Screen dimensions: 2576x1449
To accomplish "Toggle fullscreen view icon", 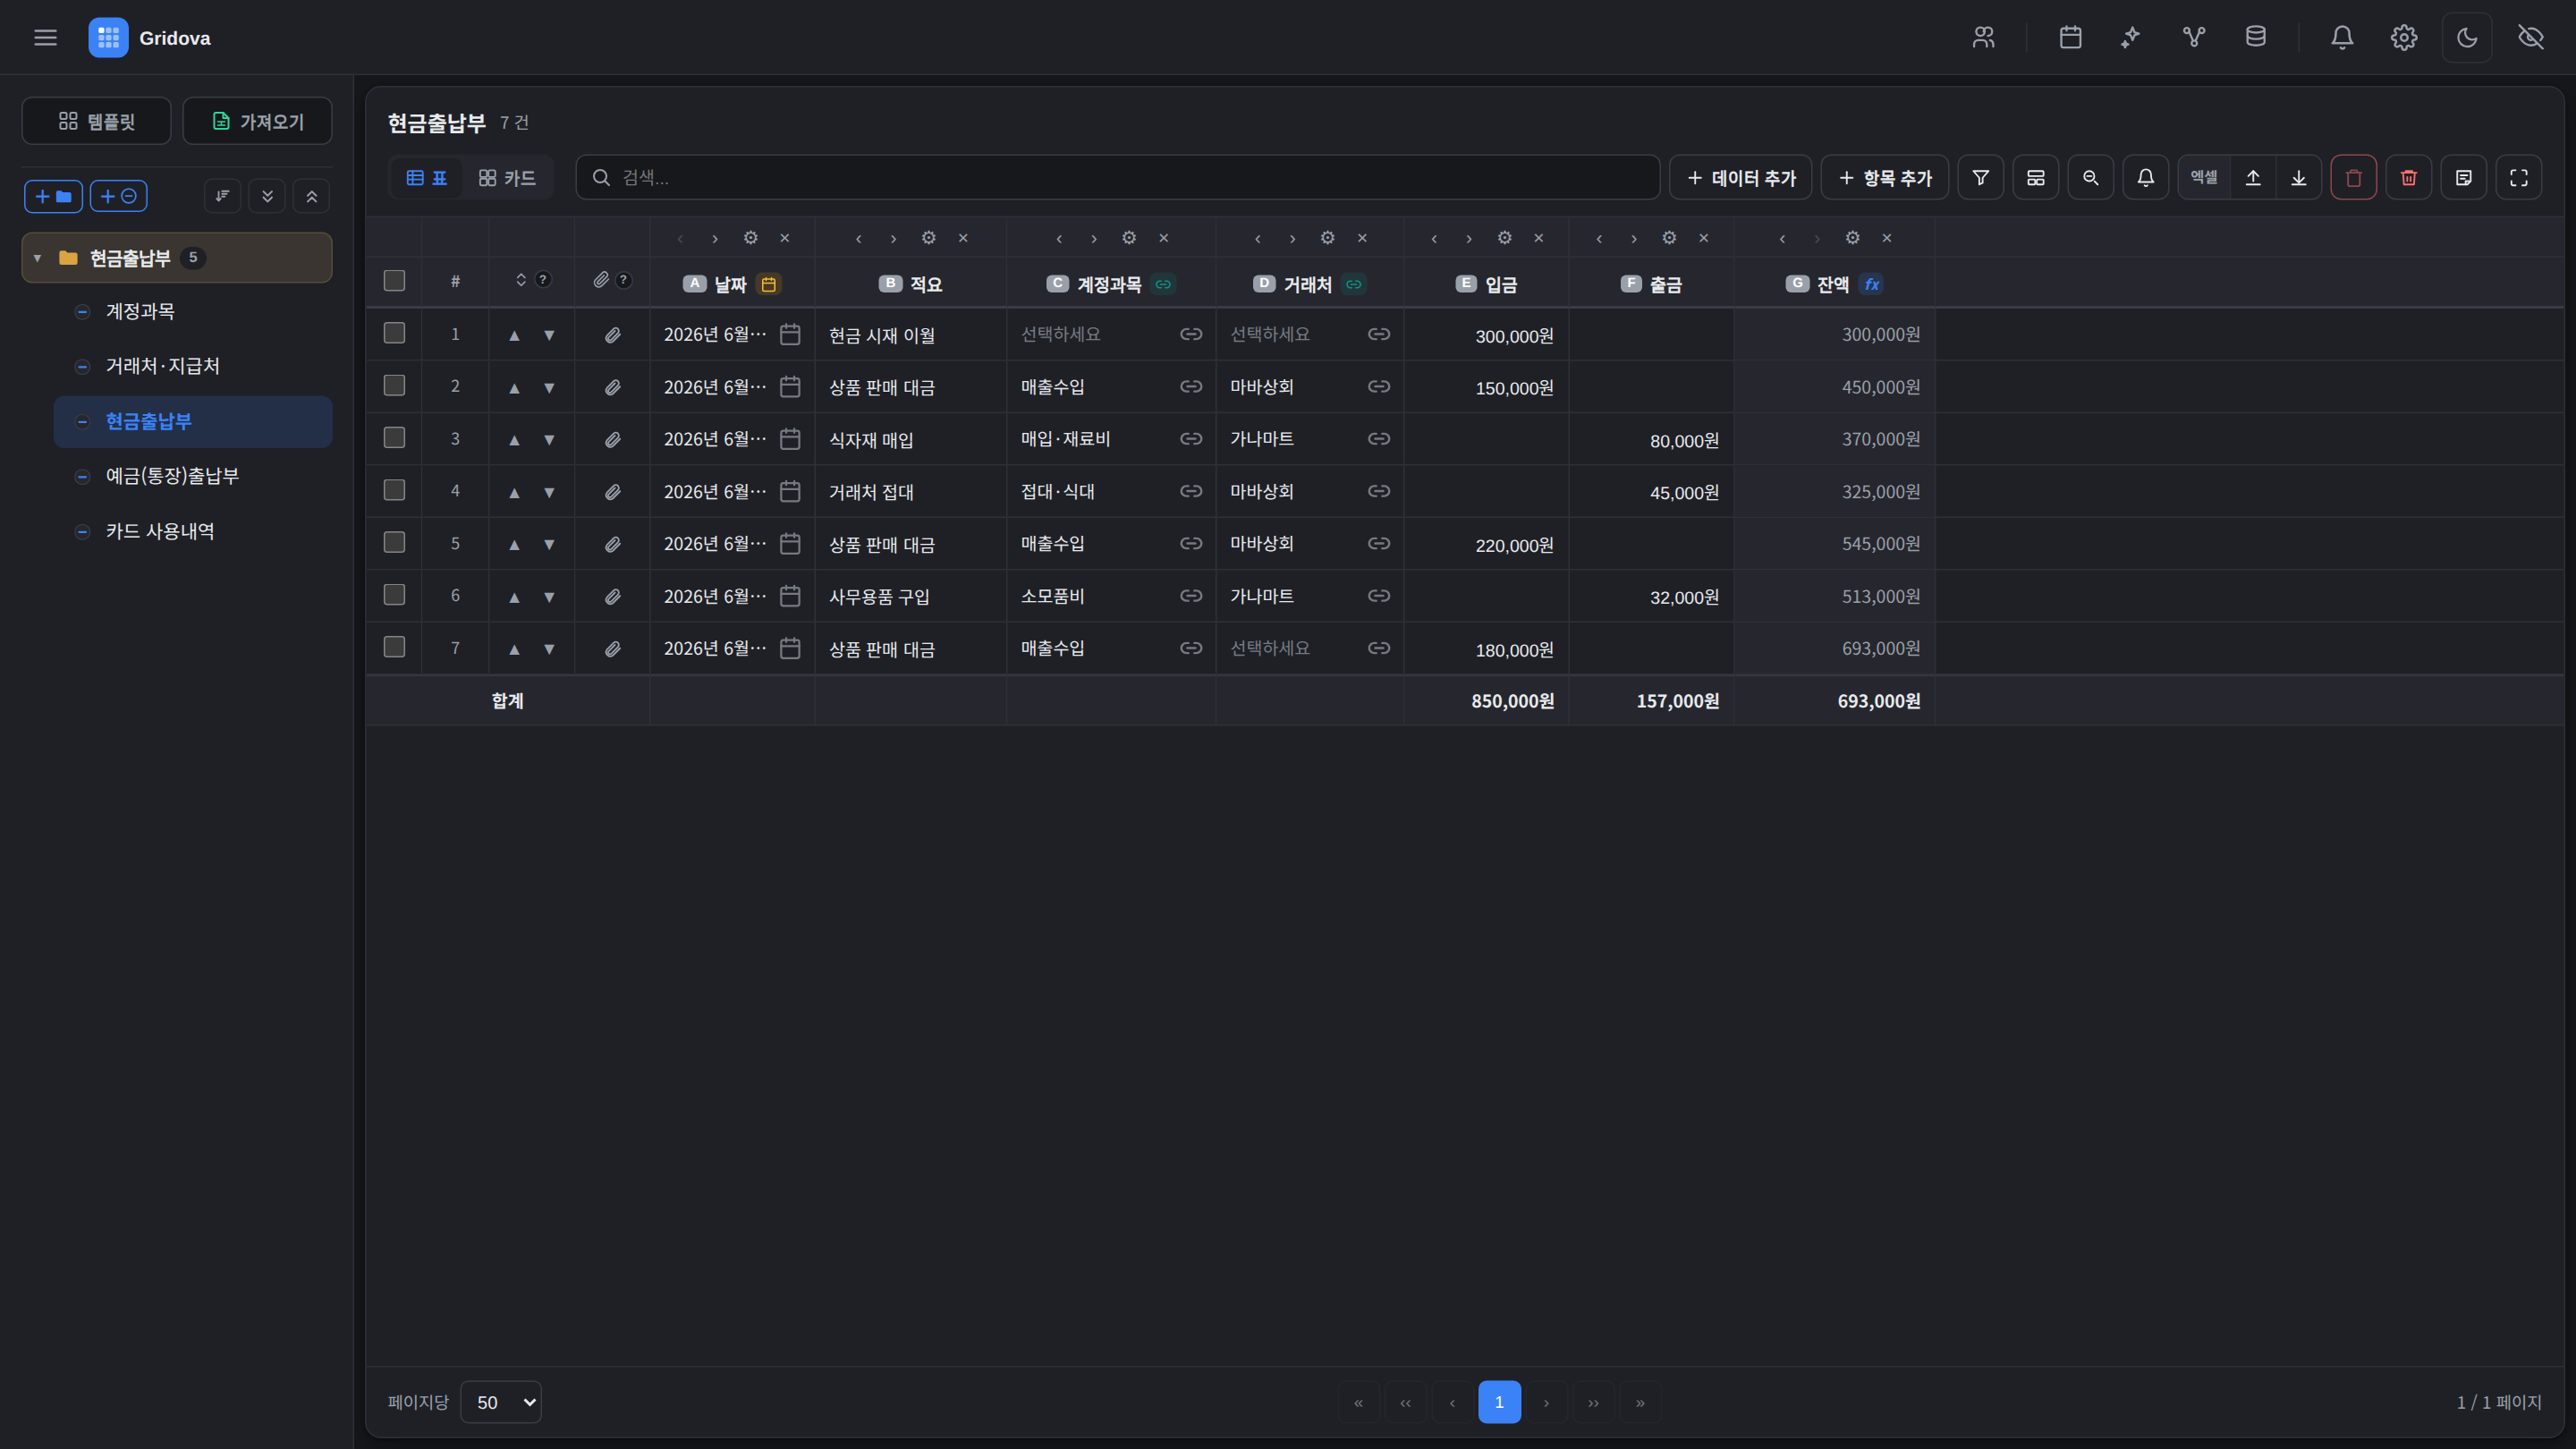I will pyautogui.click(x=2518, y=178).
